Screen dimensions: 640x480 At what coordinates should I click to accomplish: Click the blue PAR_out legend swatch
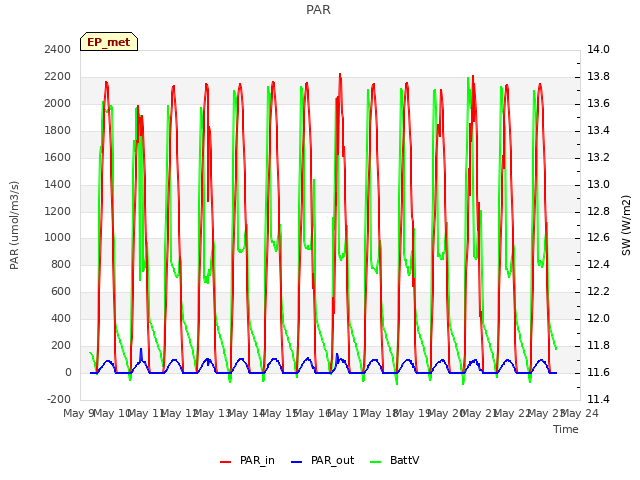click(x=296, y=462)
